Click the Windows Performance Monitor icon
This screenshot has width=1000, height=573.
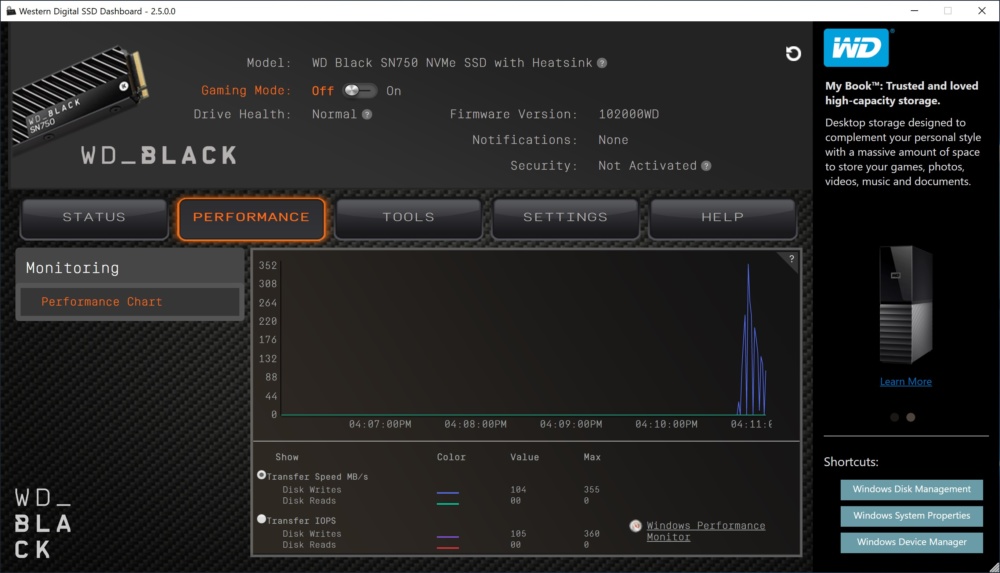pyautogui.click(x=635, y=526)
